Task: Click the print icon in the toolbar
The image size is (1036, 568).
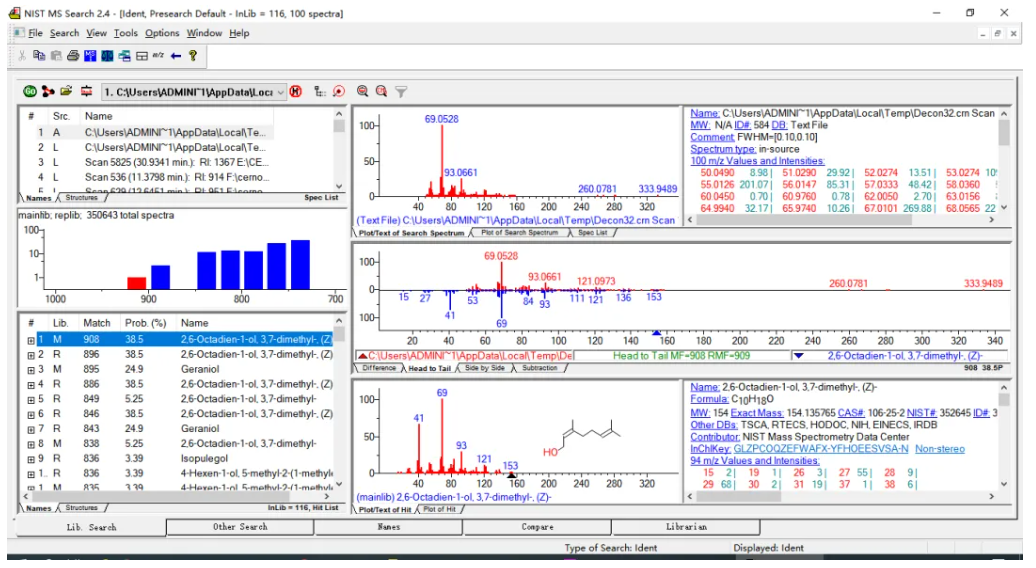Action: coord(73,56)
